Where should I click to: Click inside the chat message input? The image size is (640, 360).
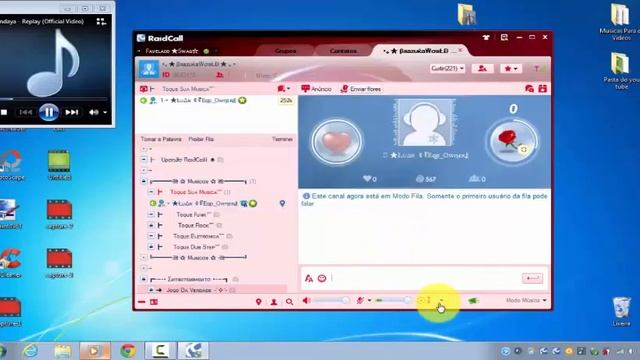coord(424,278)
